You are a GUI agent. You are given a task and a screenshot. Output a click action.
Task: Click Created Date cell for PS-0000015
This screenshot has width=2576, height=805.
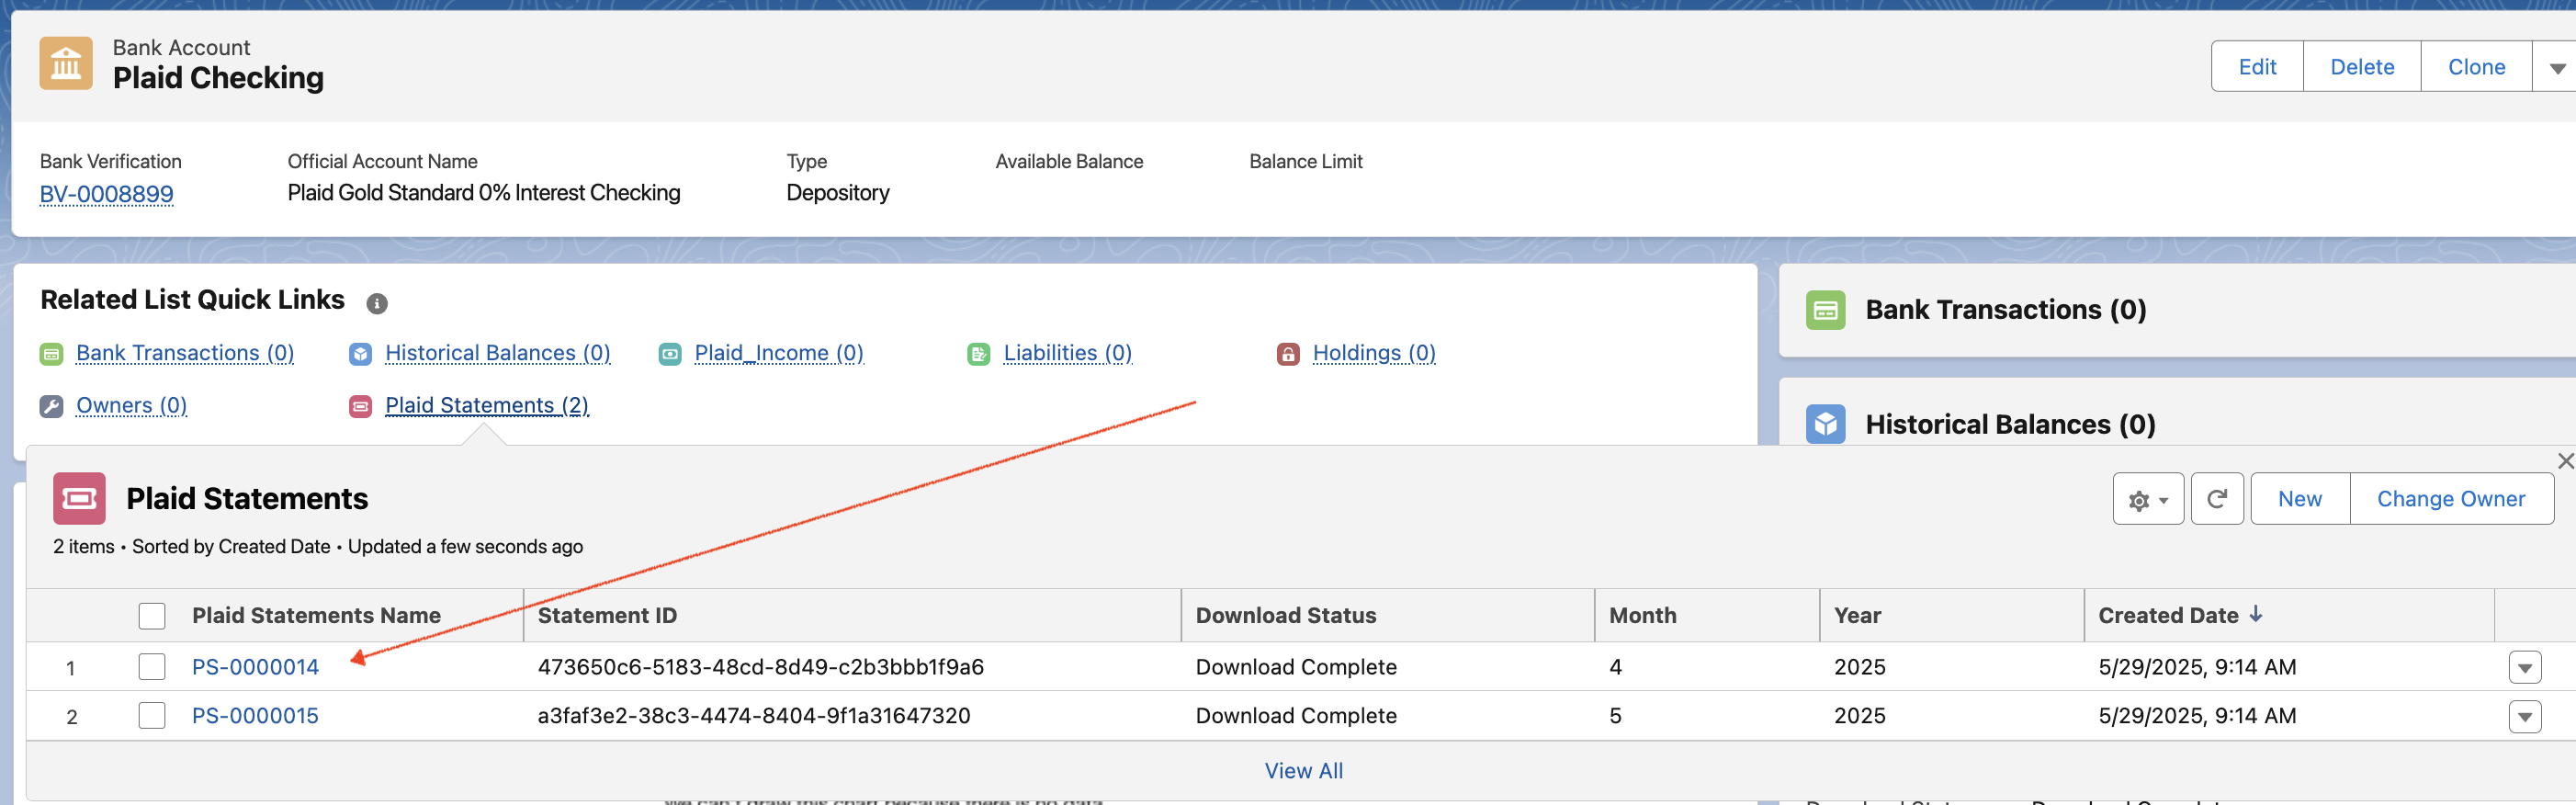[2197, 716]
